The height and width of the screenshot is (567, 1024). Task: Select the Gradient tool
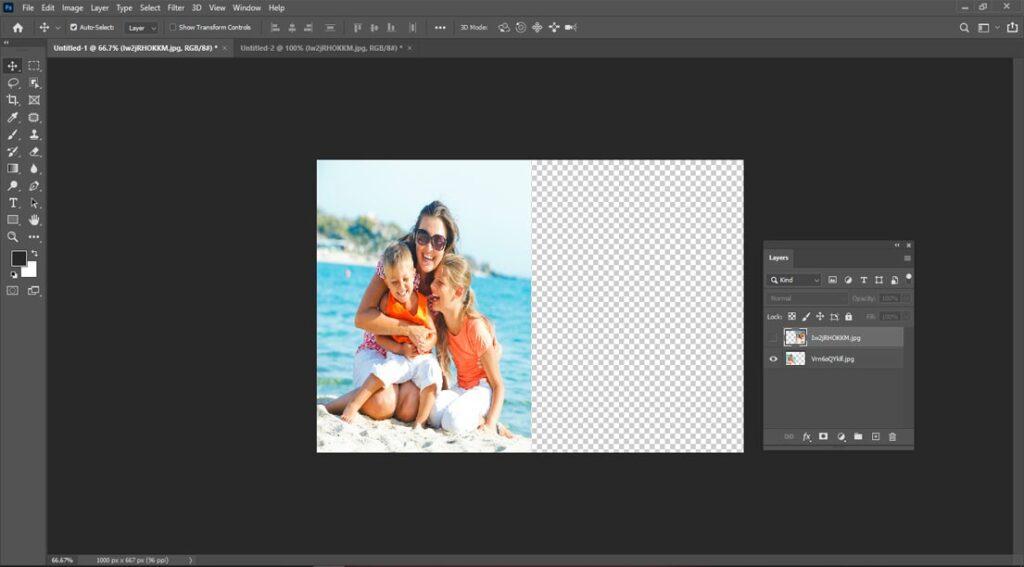coord(12,169)
